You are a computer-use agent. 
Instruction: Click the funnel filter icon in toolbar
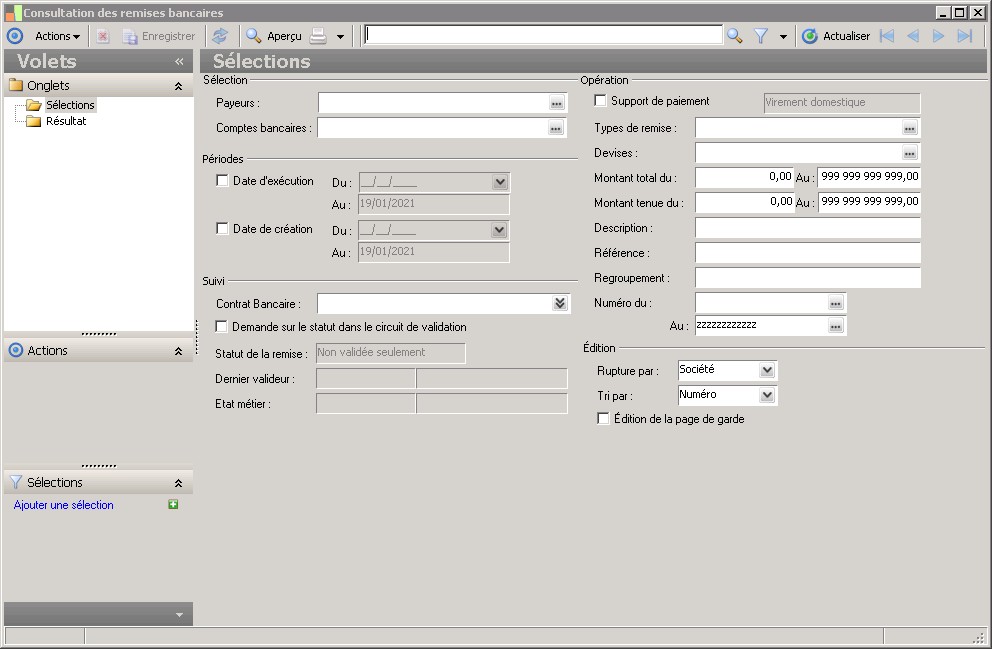761,36
